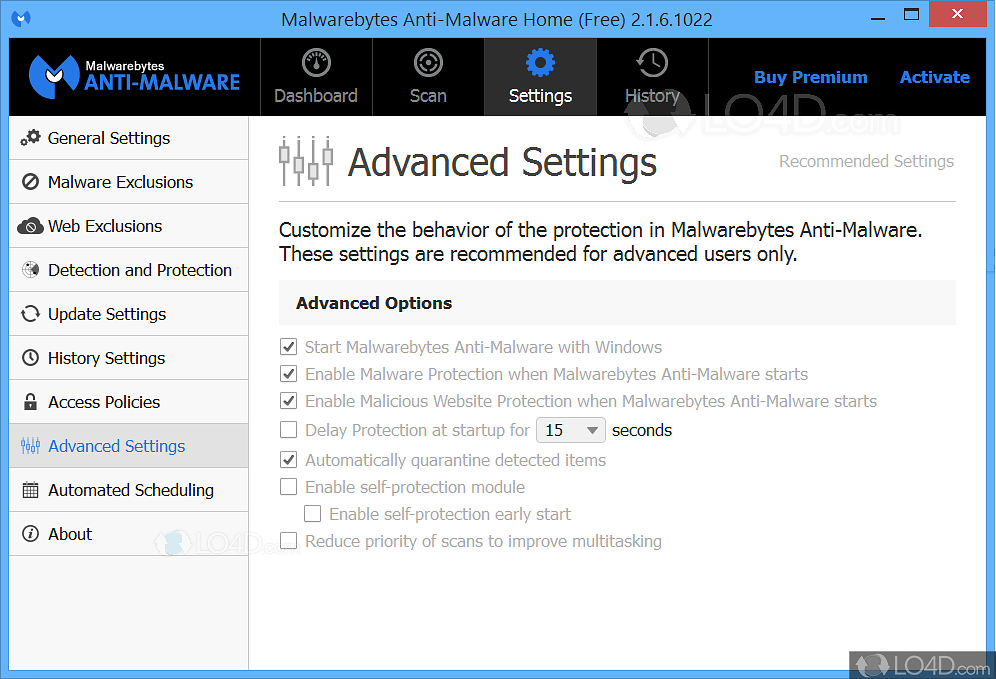The image size is (996, 679).
Task: Open Automated Scheduling section
Action: click(128, 490)
